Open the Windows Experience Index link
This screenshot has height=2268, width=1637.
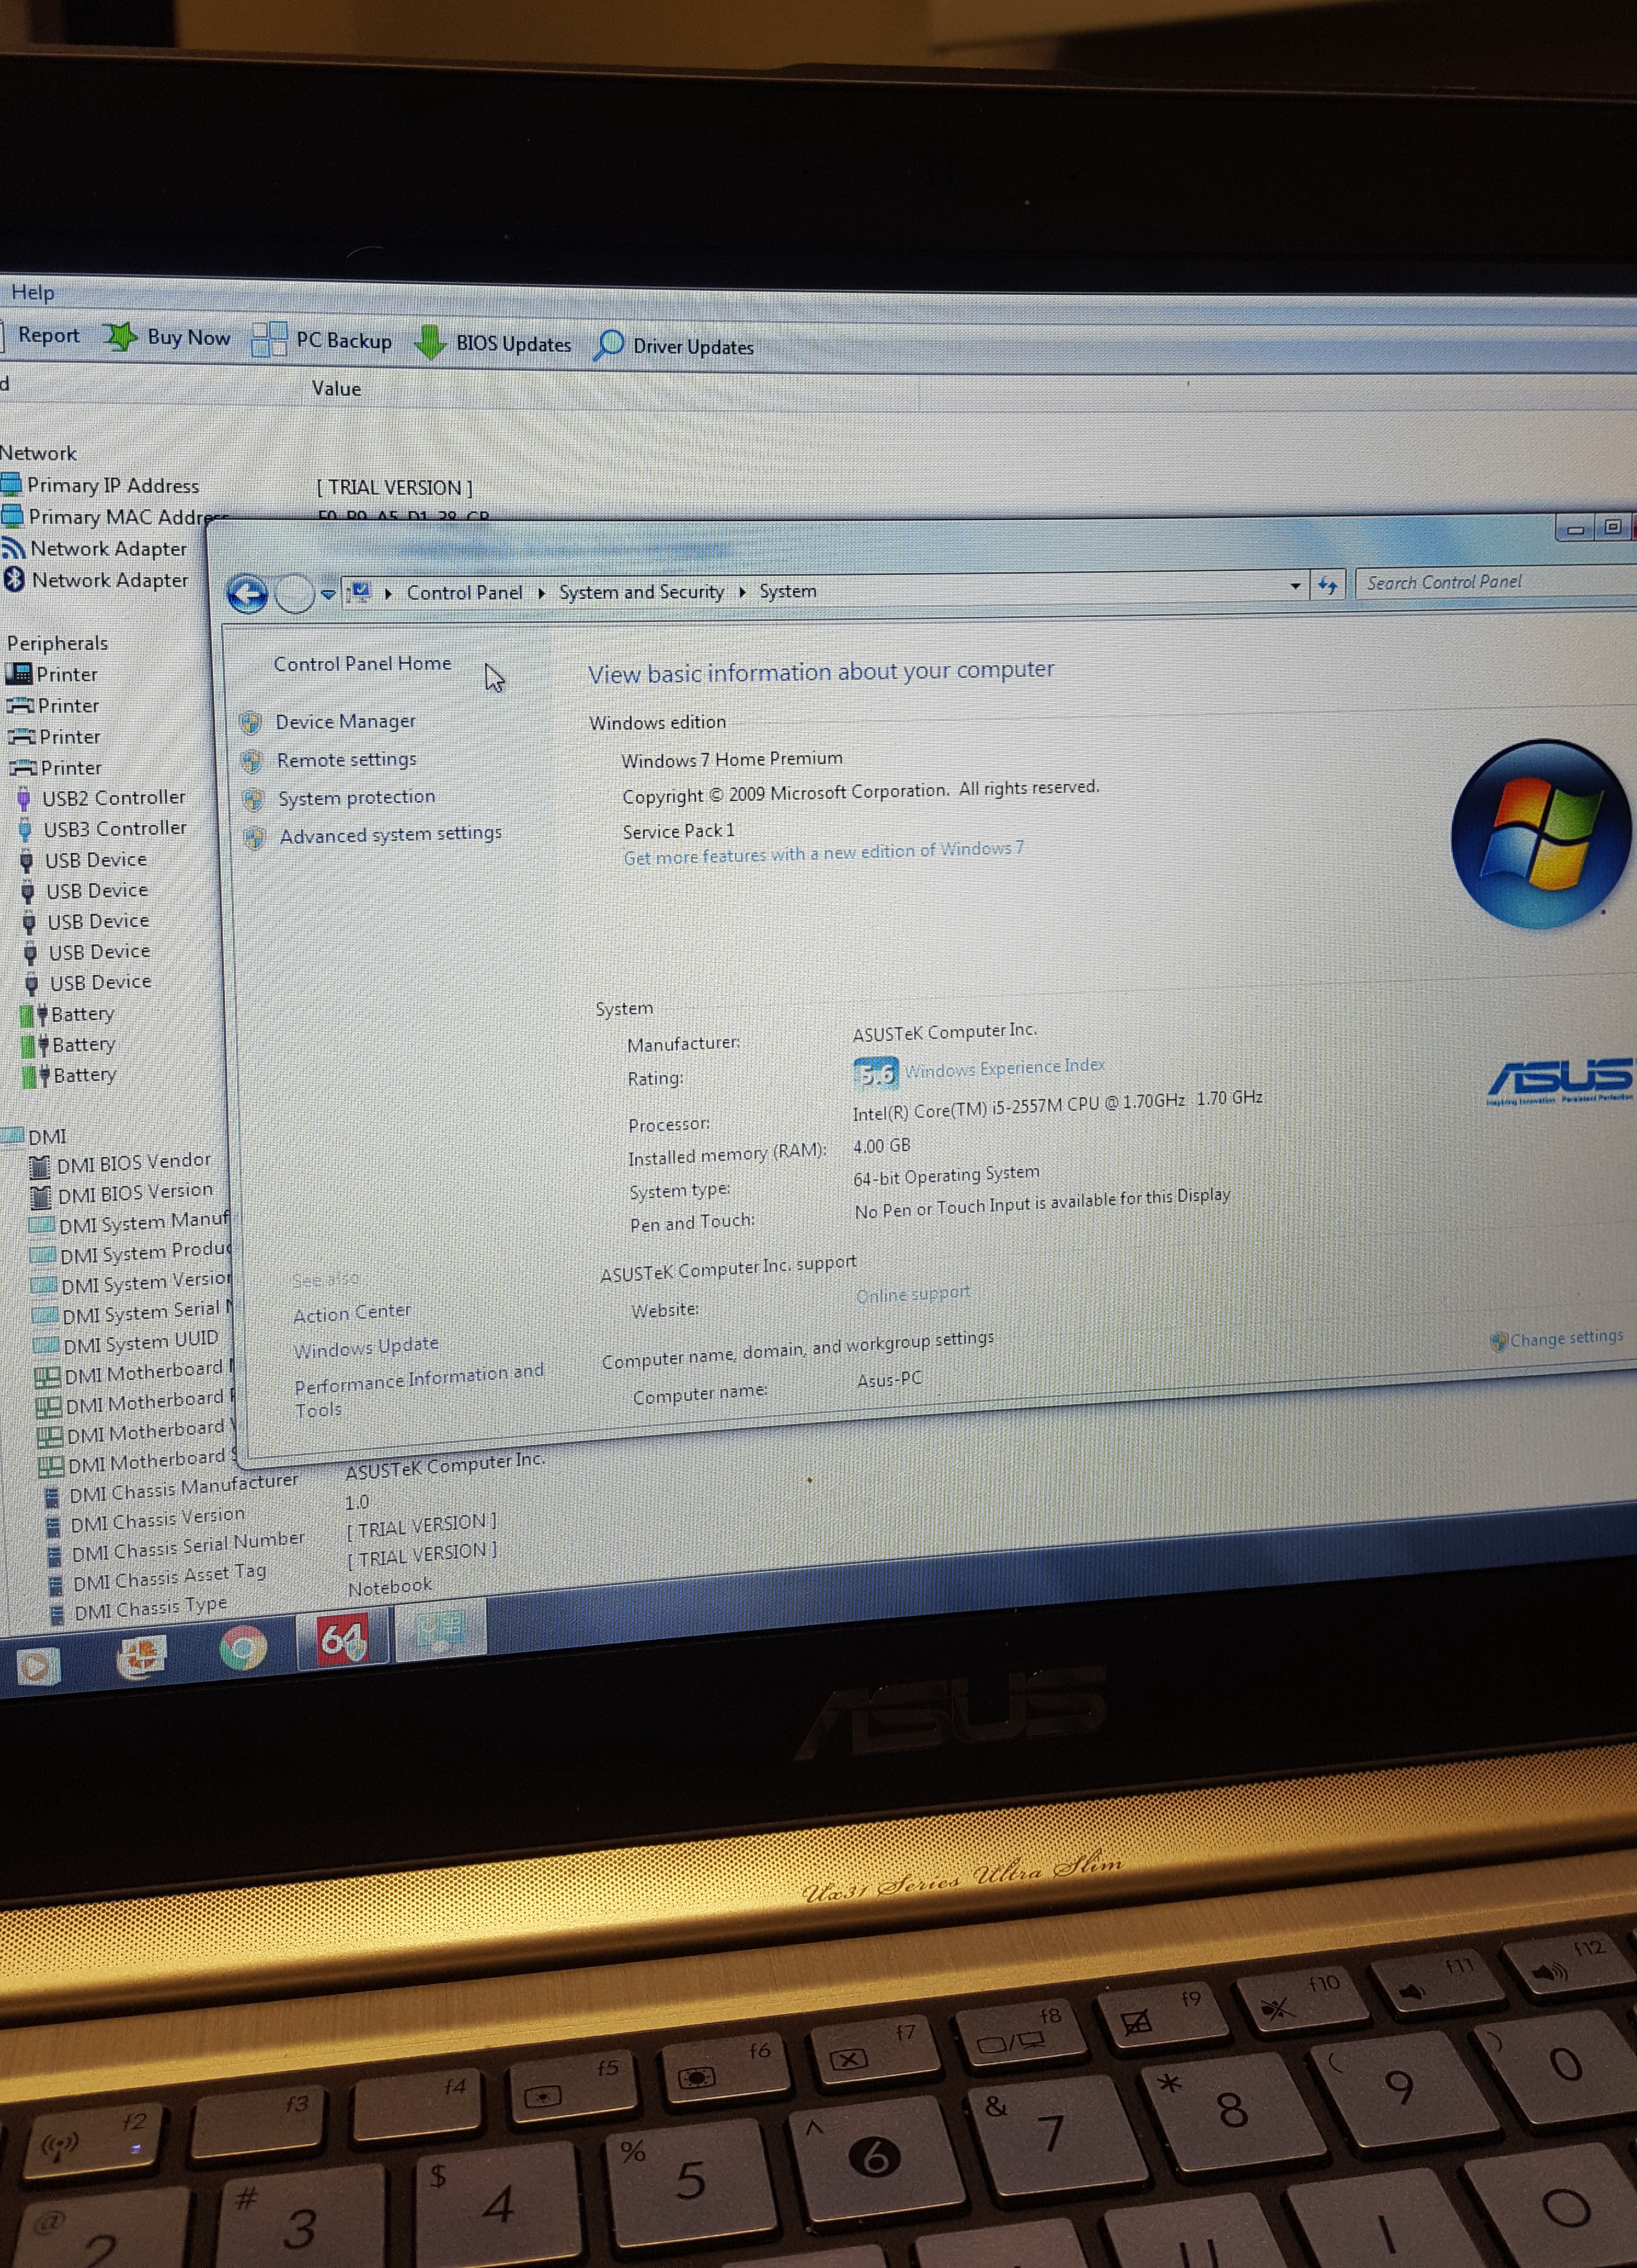1004,1067
